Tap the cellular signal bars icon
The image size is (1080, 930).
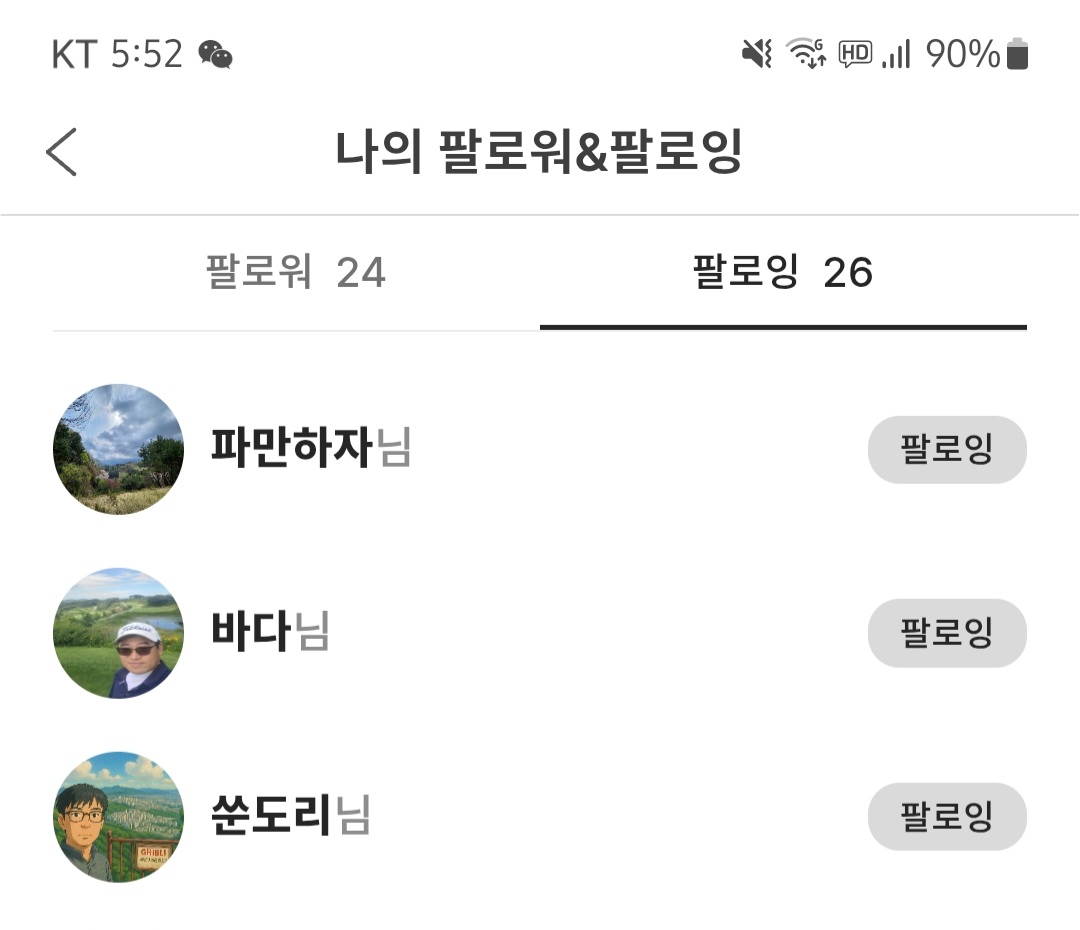click(x=896, y=54)
